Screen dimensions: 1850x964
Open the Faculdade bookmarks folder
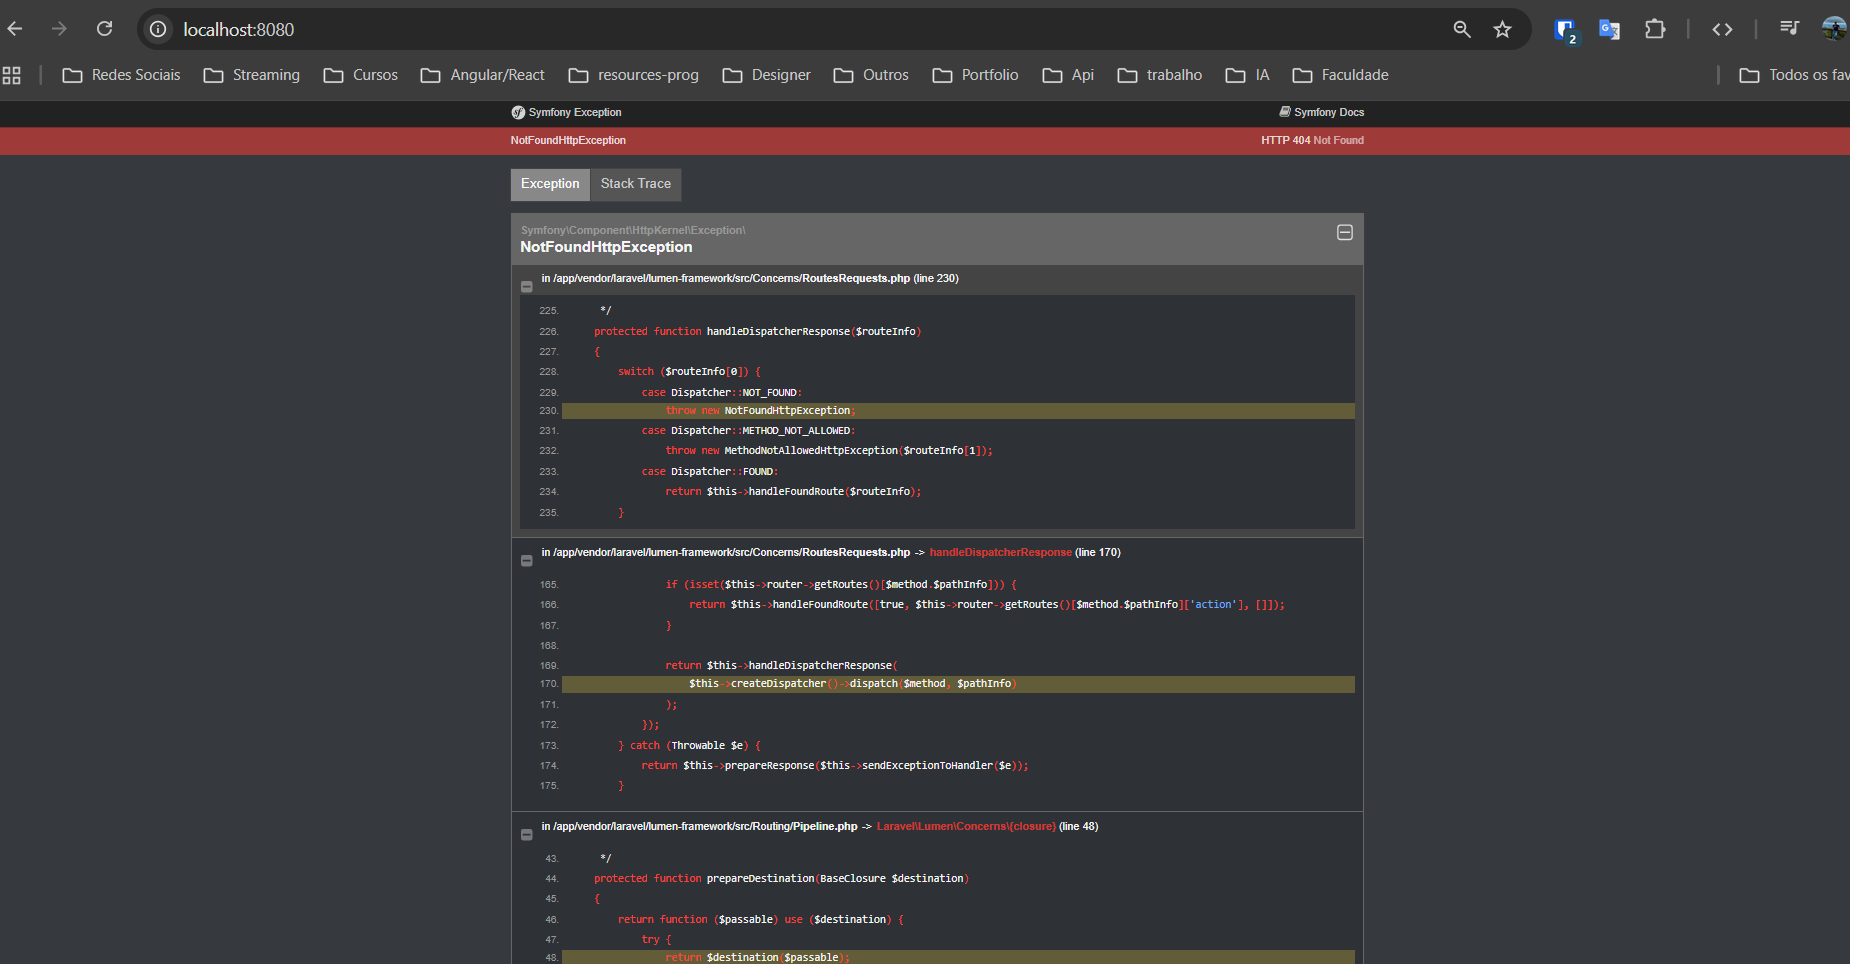[1341, 75]
